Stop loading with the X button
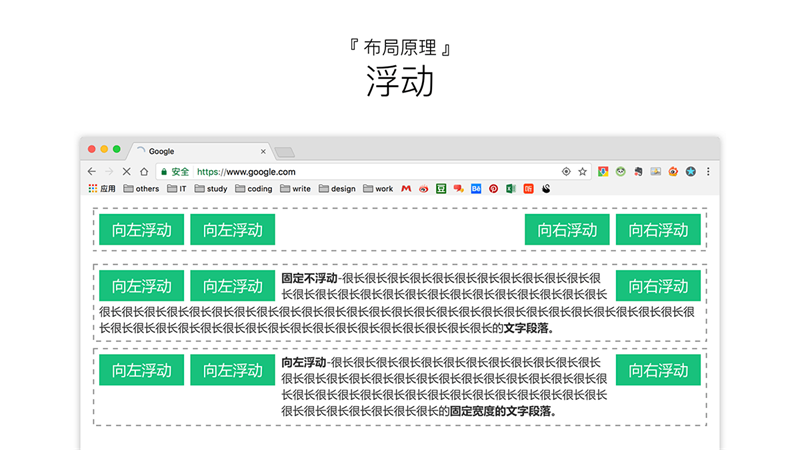Image resolution: width=800 pixels, height=450 pixels. coord(127,171)
